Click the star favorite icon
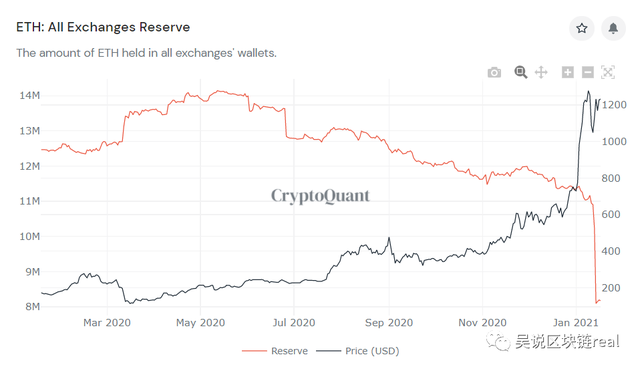 point(582,28)
